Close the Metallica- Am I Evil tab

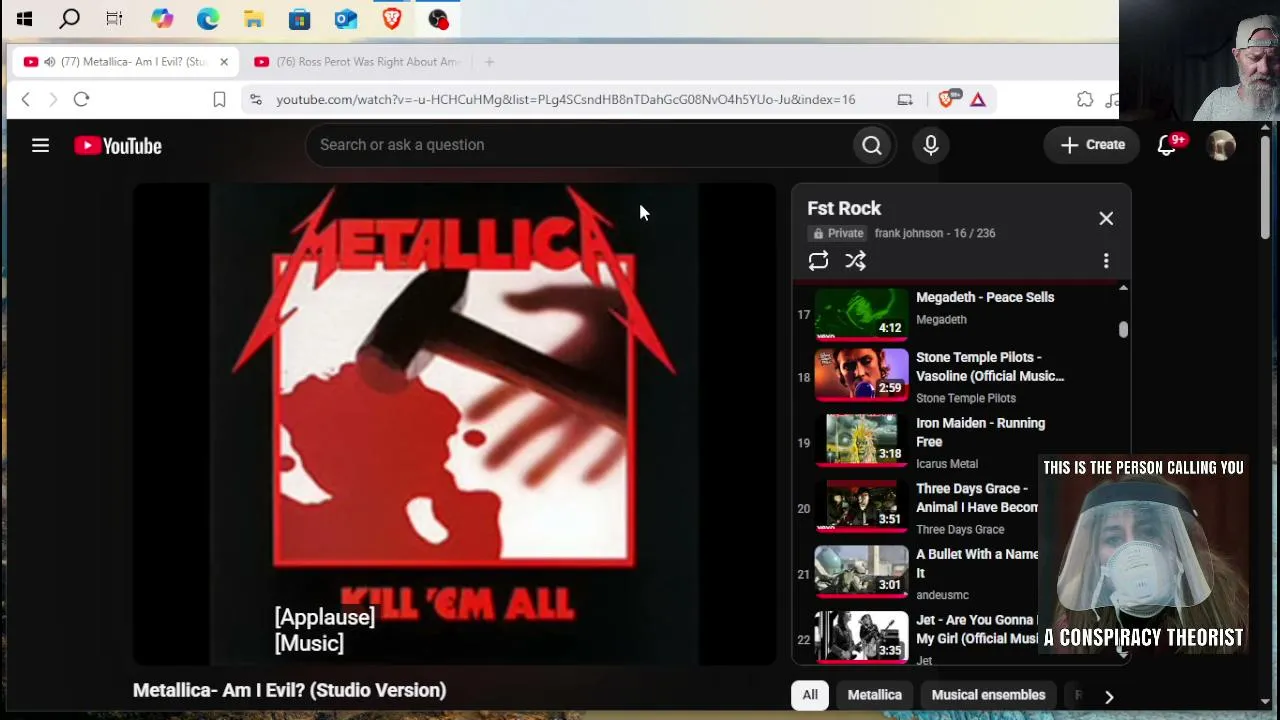[224, 62]
